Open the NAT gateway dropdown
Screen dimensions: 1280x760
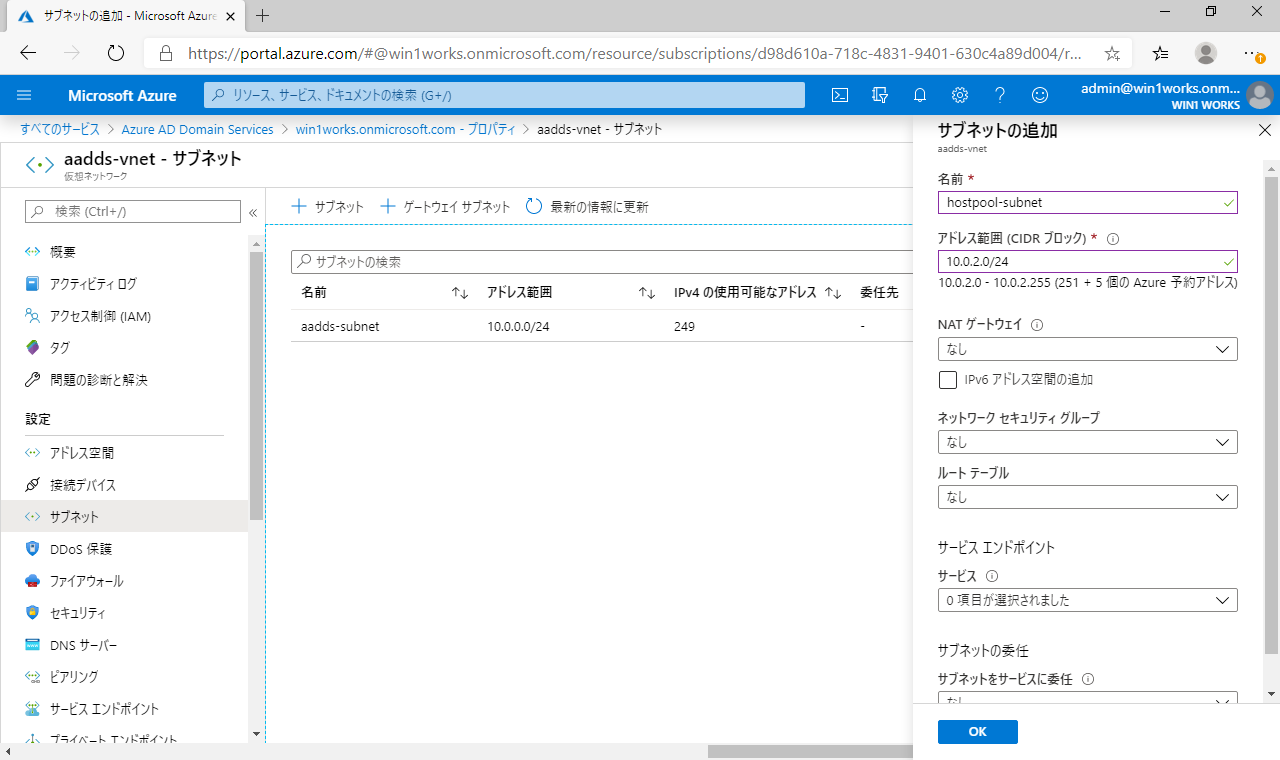[x=1088, y=349]
